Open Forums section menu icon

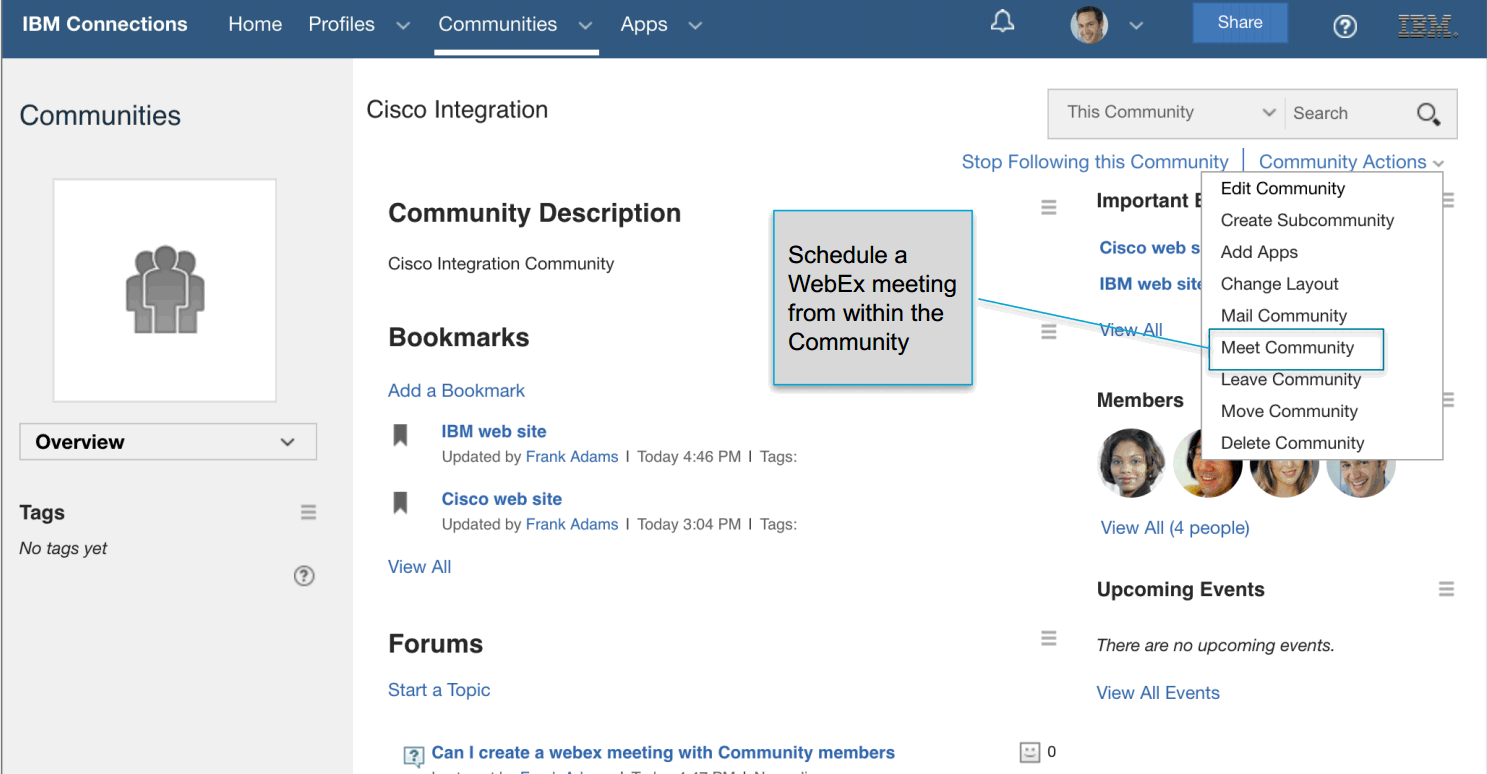(x=1048, y=637)
